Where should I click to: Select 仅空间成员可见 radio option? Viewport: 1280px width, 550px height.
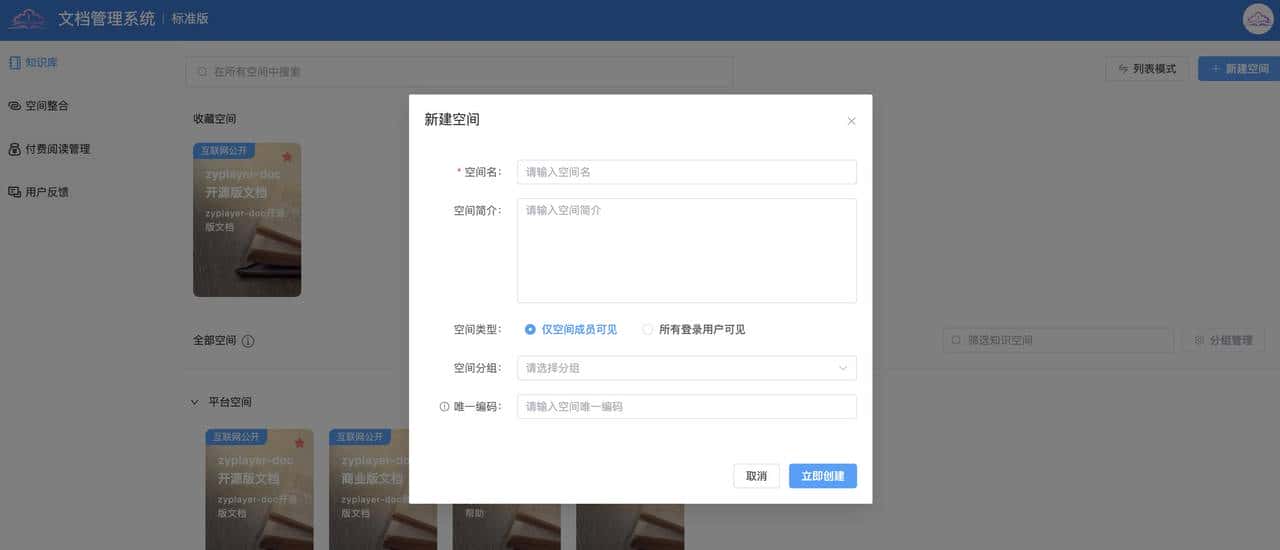click(570, 329)
